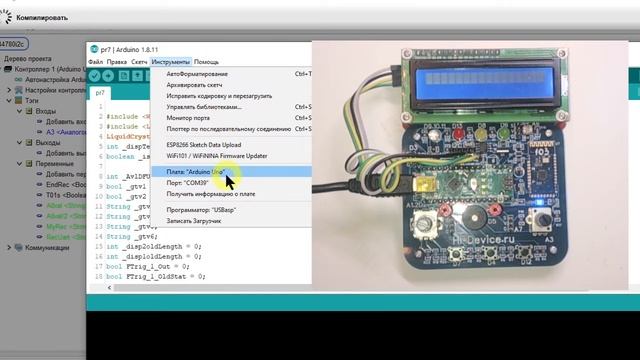The width and height of the screenshot is (640, 360).
Task: Select the T01s Boolean variable
Action: [x=65, y=195]
